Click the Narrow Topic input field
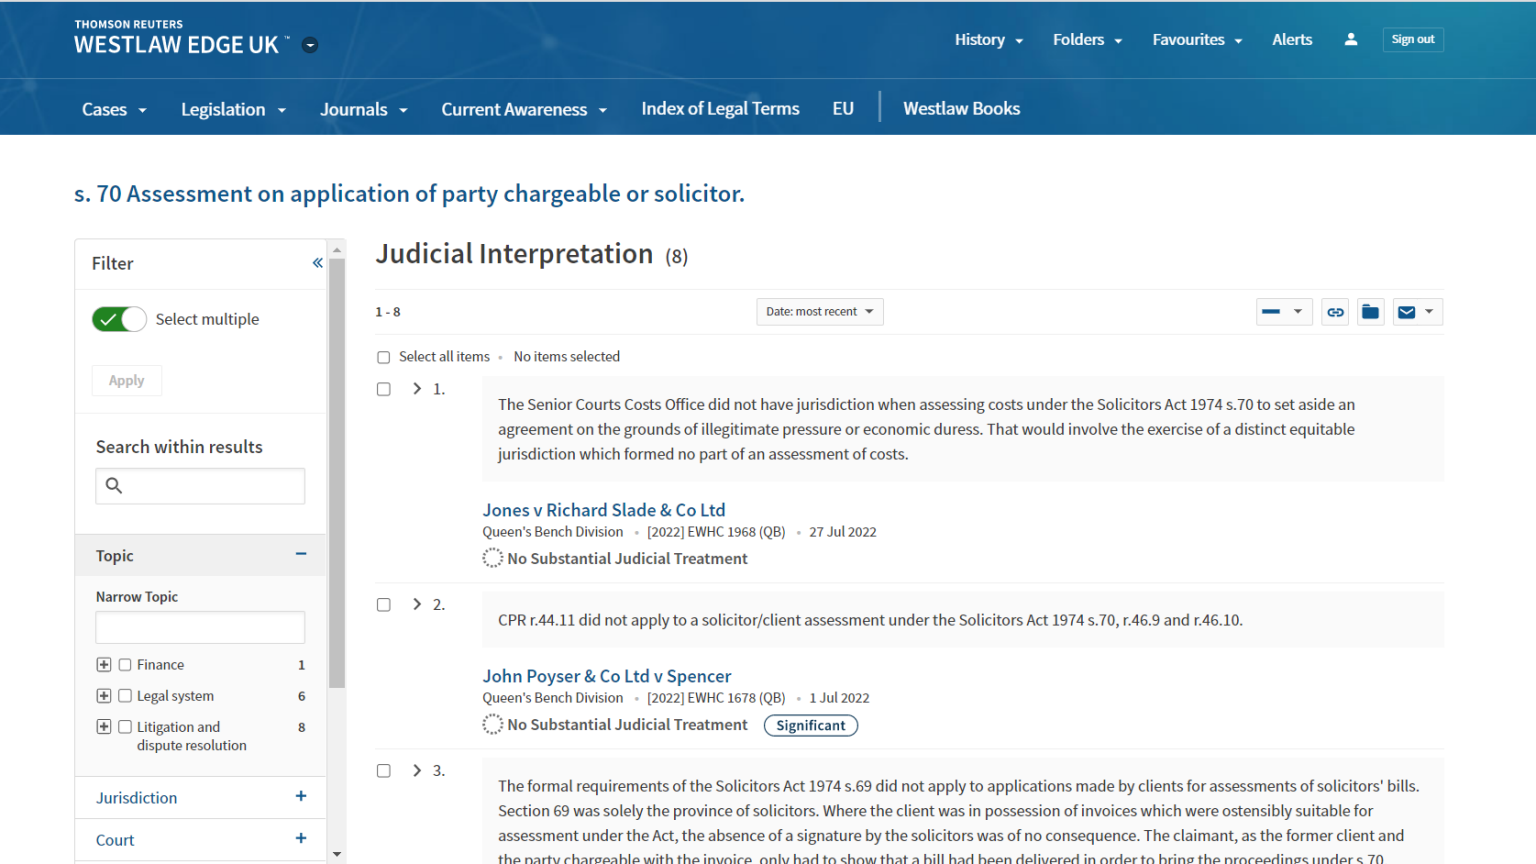1536x864 pixels. pos(199,627)
